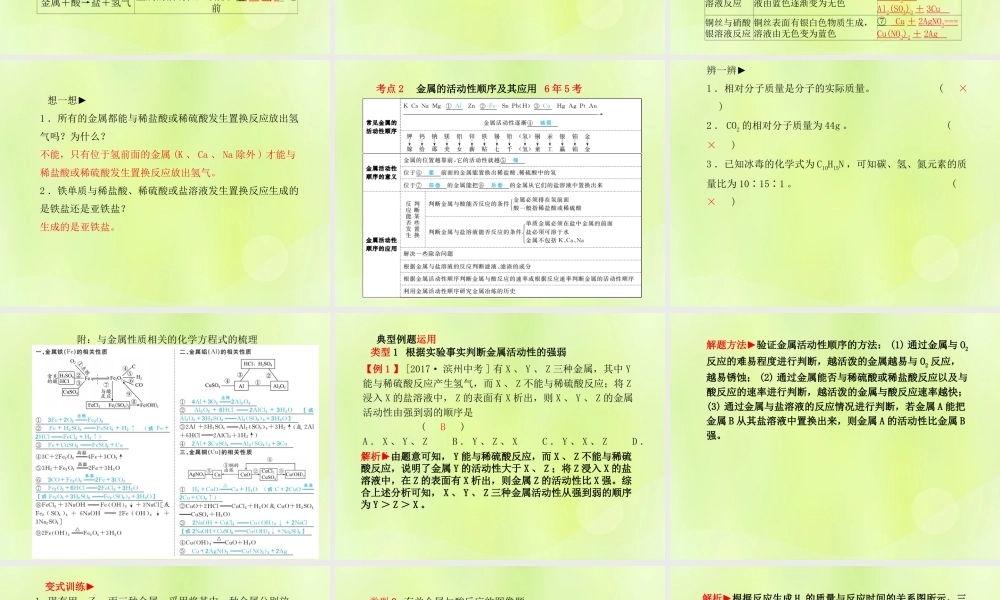Open the 变式训练 slide thumbnail

(x=165, y=583)
